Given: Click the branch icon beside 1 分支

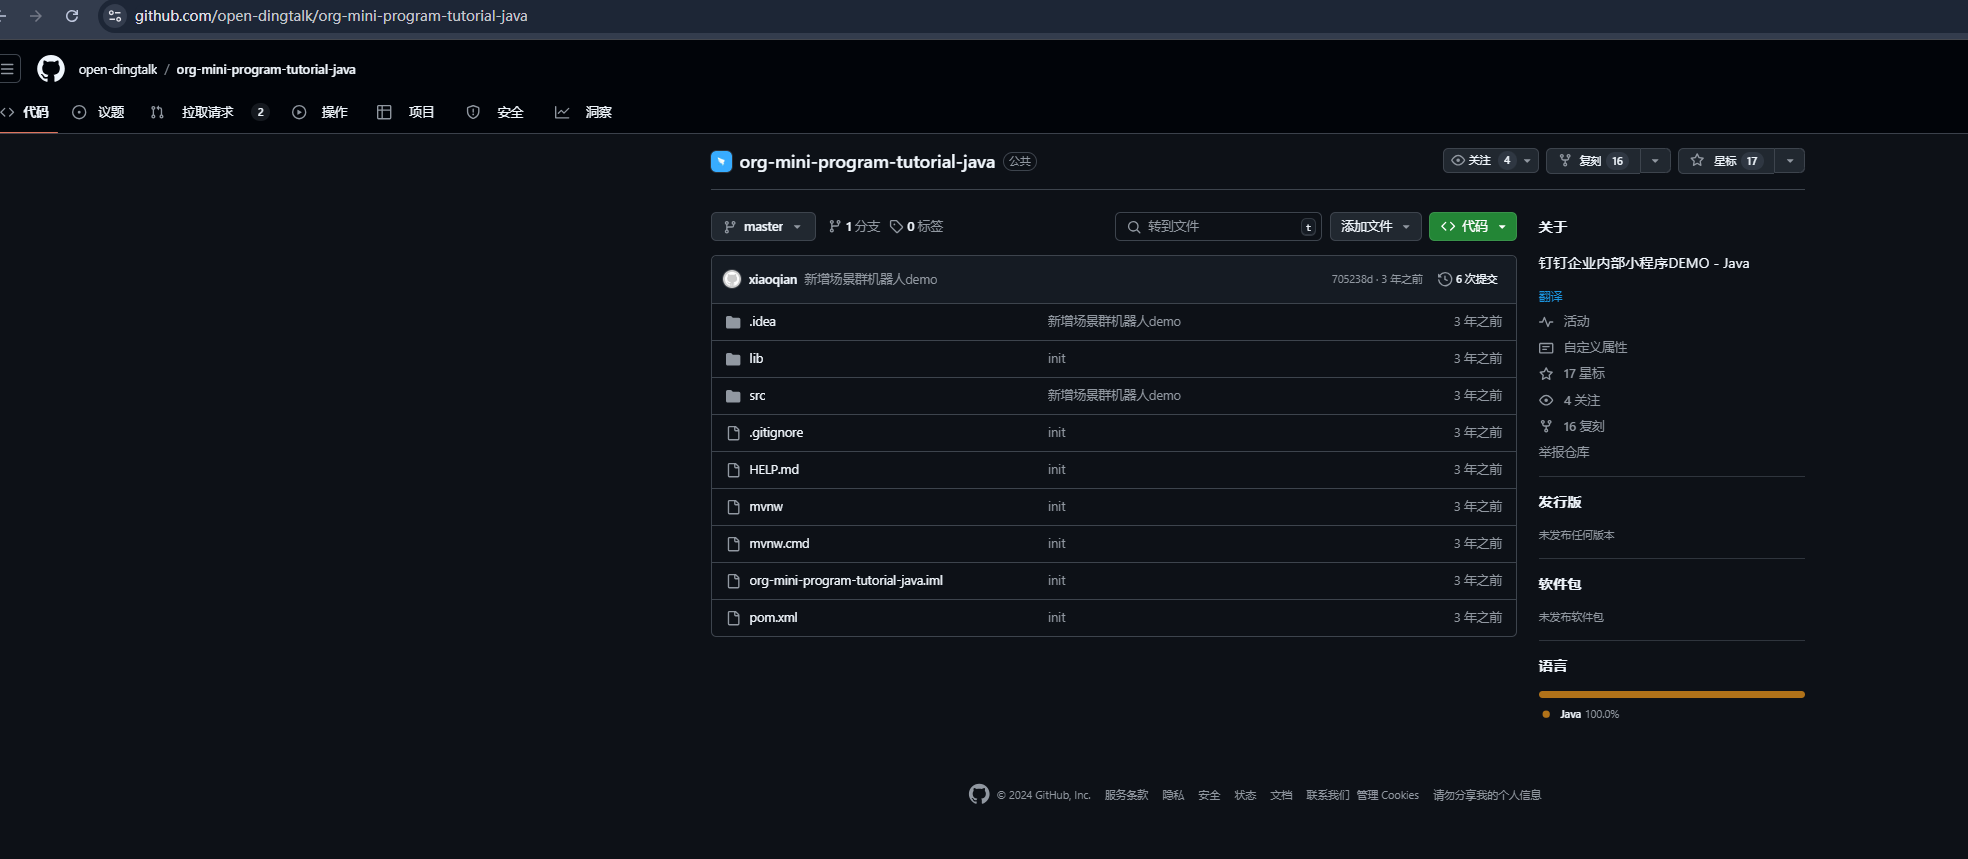Looking at the screenshot, I should (835, 227).
